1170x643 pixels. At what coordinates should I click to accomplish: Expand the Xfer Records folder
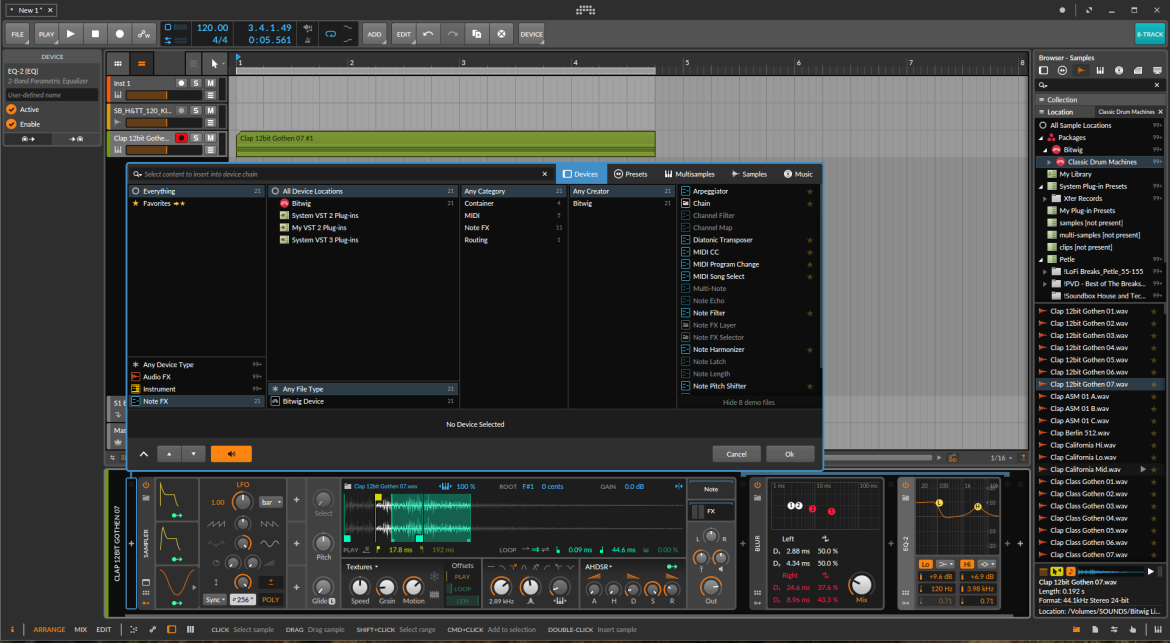tap(1045, 198)
